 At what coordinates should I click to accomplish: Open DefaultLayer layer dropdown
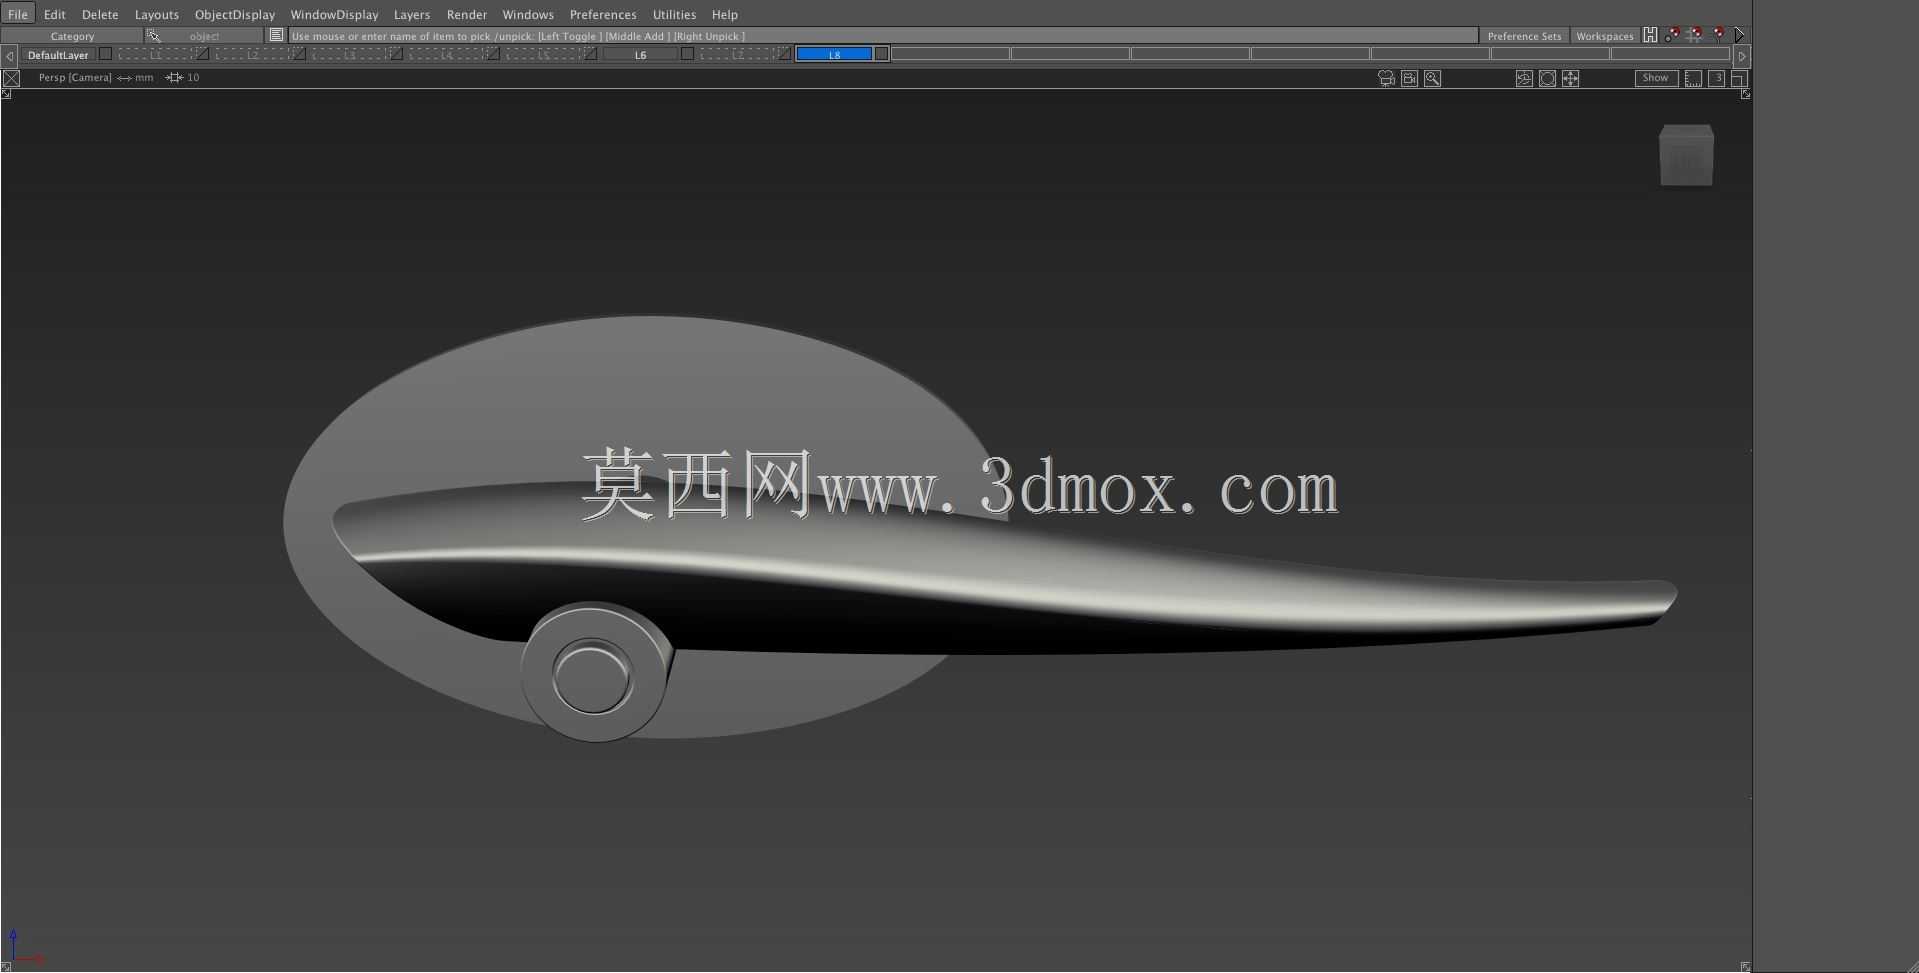(x=58, y=55)
